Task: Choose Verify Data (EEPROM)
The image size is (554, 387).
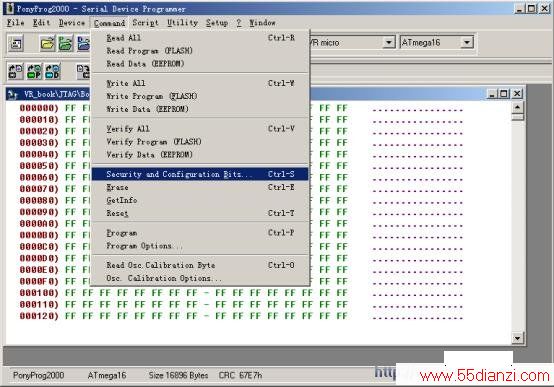Action: tap(200, 154)
